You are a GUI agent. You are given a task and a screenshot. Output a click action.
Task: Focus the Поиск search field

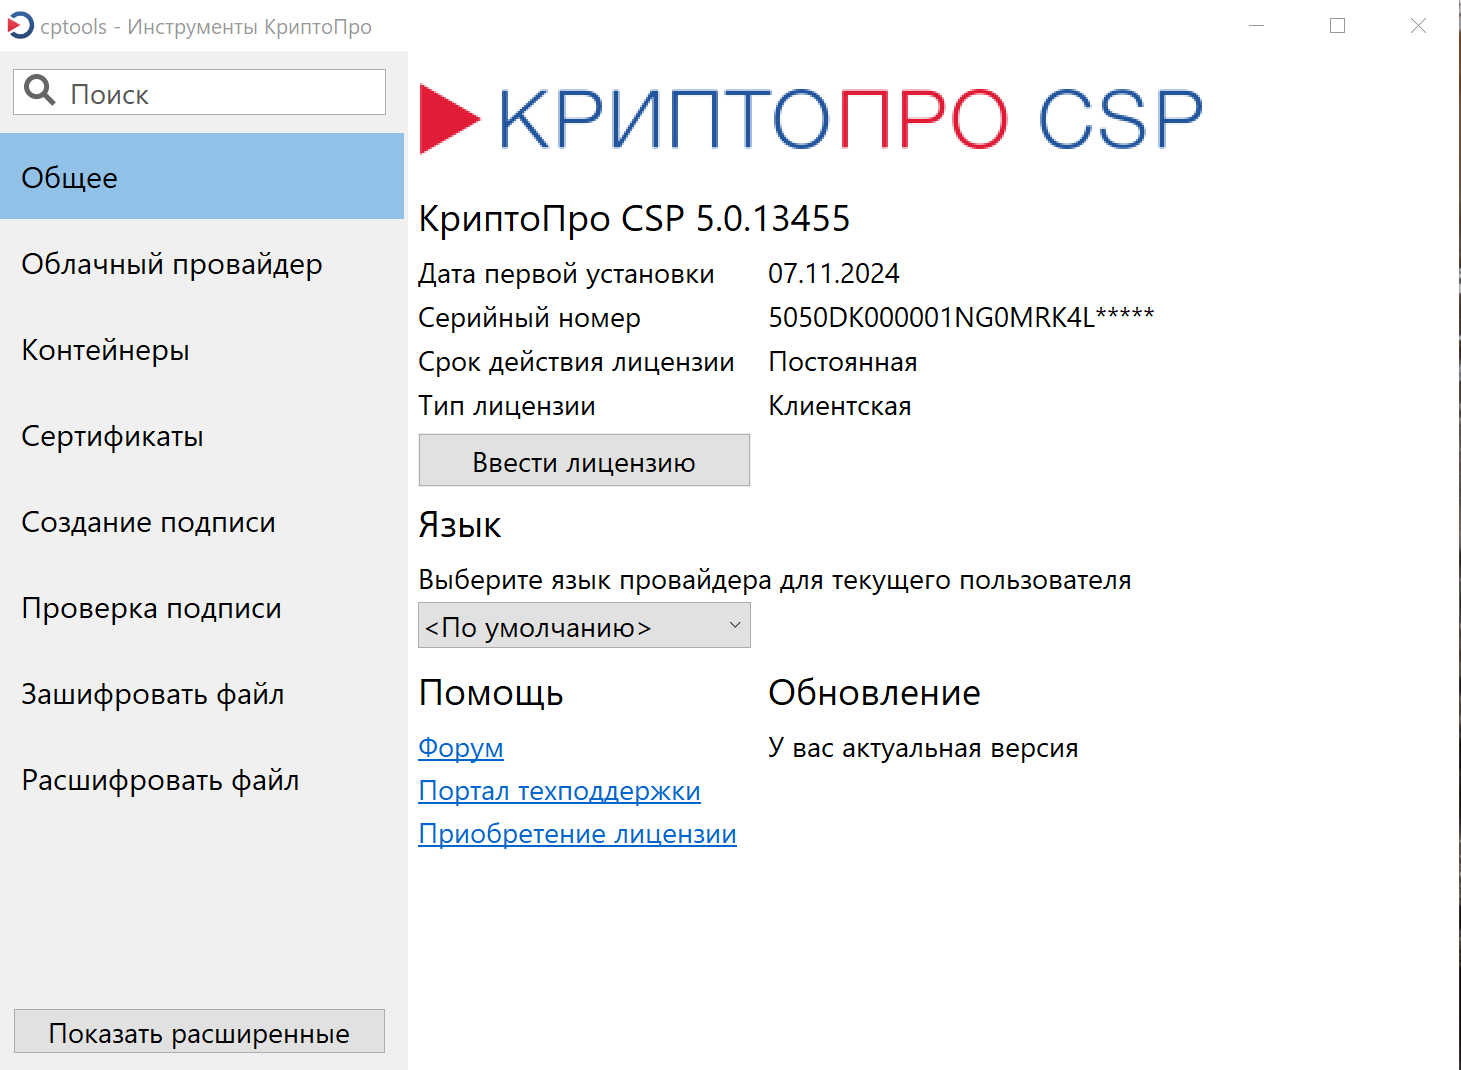199,92
